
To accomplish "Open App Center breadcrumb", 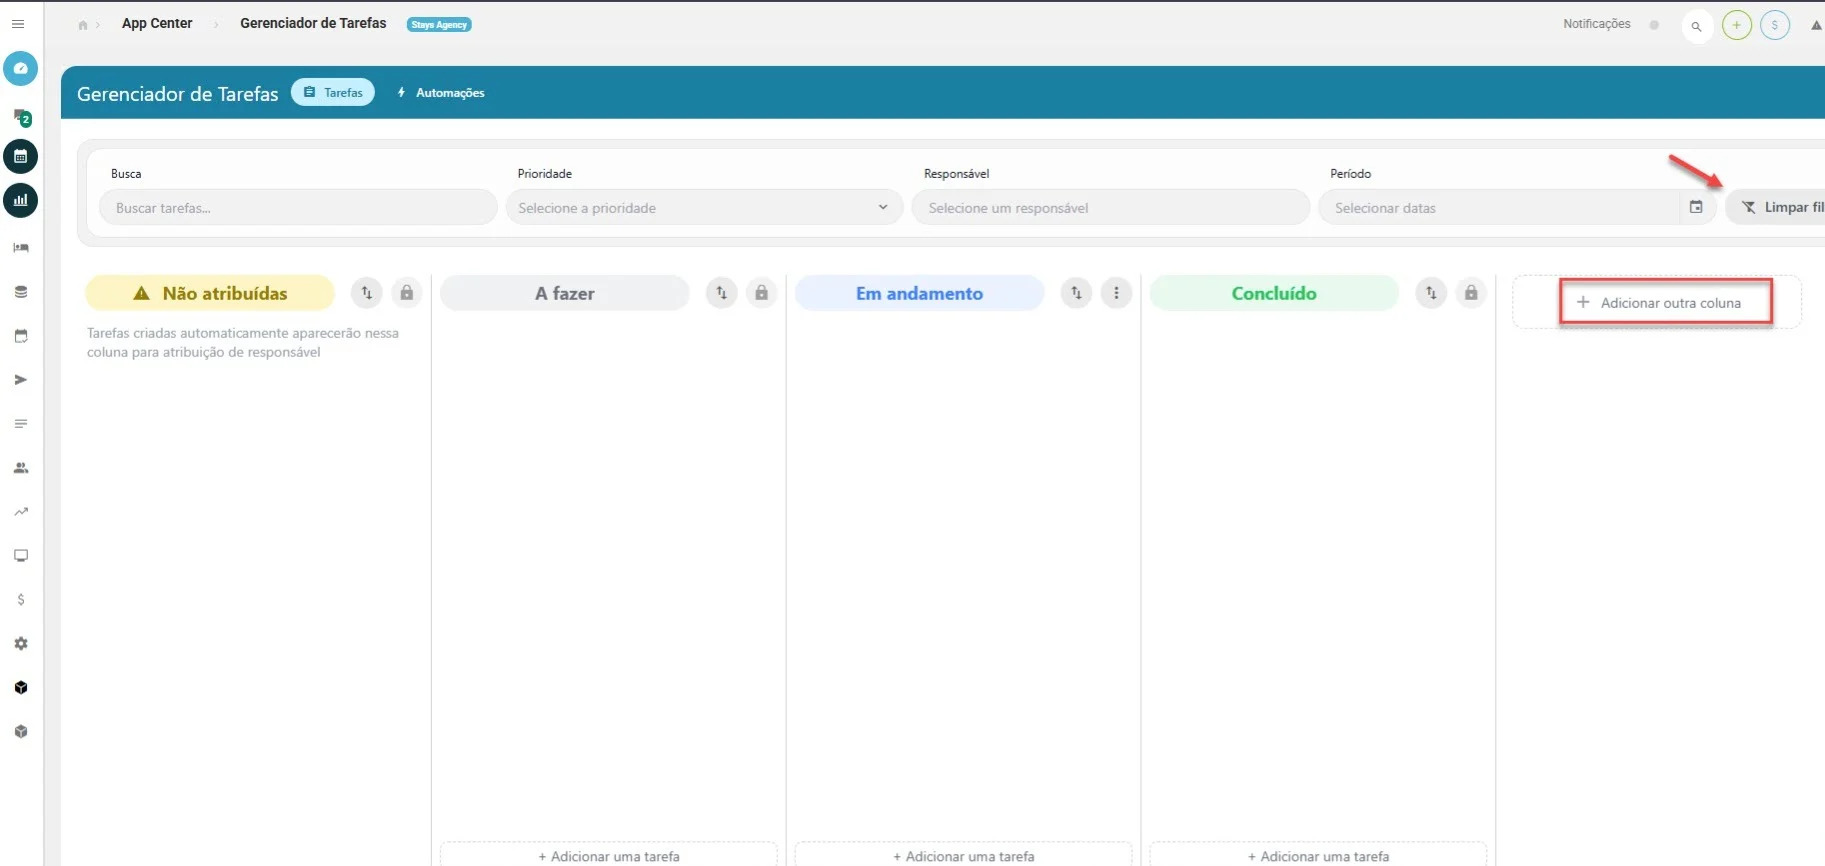I will tap(157, 23).
